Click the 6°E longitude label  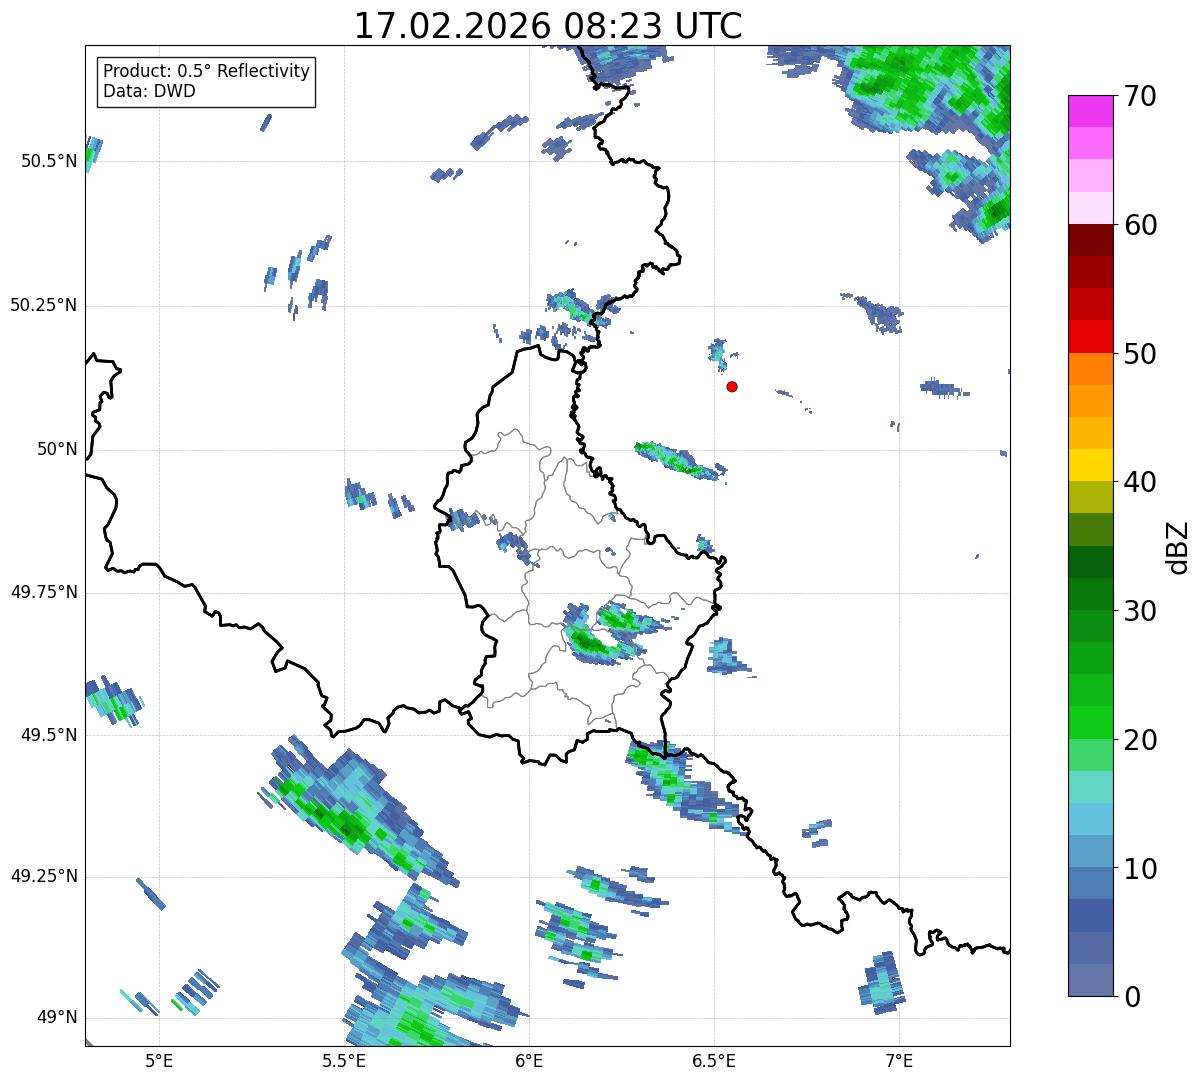529,1060
